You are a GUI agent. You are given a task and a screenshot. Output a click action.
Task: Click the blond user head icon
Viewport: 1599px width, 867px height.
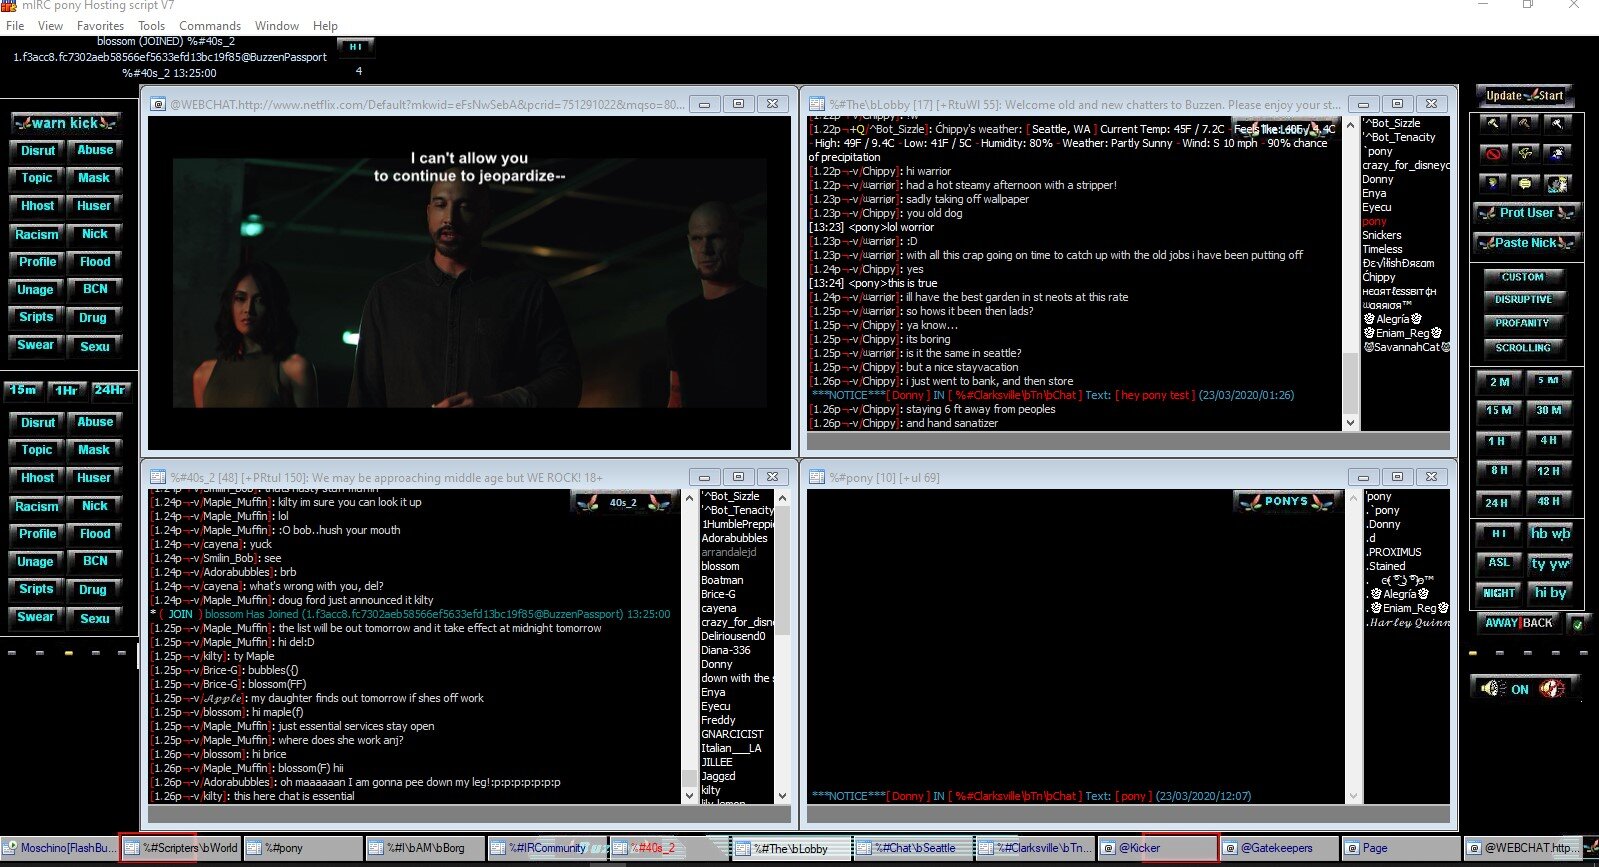[x=1493, y=184]
